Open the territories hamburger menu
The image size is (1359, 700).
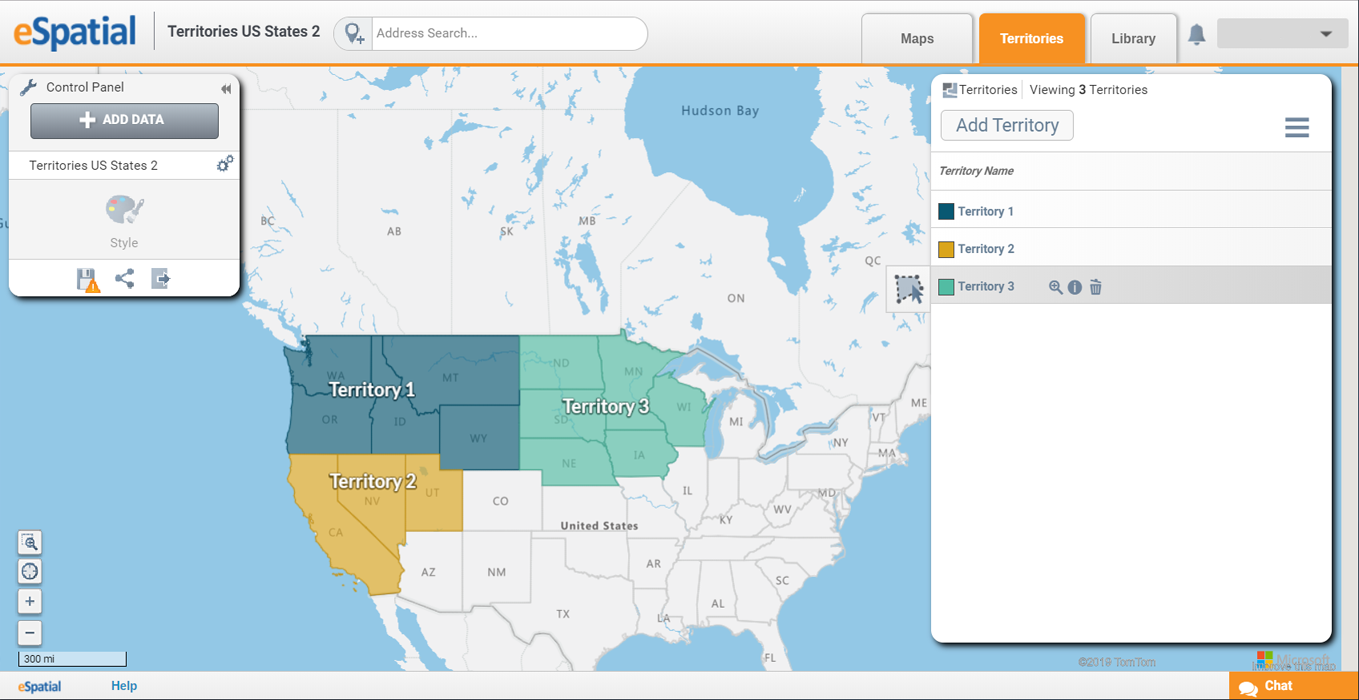[1297, 127]
